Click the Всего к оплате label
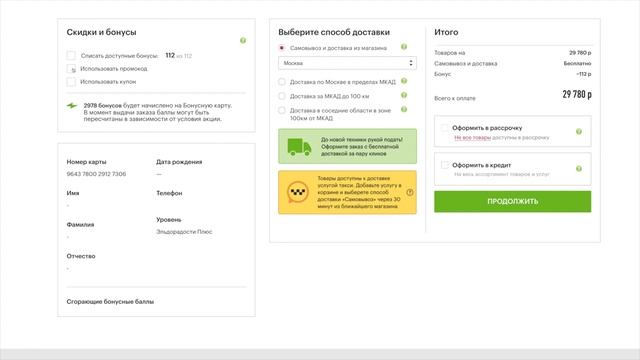The image size is (640, 360). point(455,98)
